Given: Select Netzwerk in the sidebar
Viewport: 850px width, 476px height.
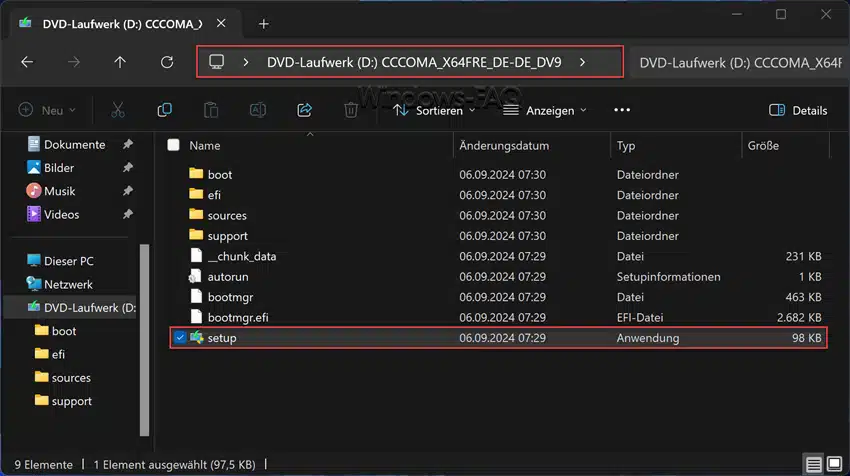Looking at the screenshot, I should coord(68,284).
